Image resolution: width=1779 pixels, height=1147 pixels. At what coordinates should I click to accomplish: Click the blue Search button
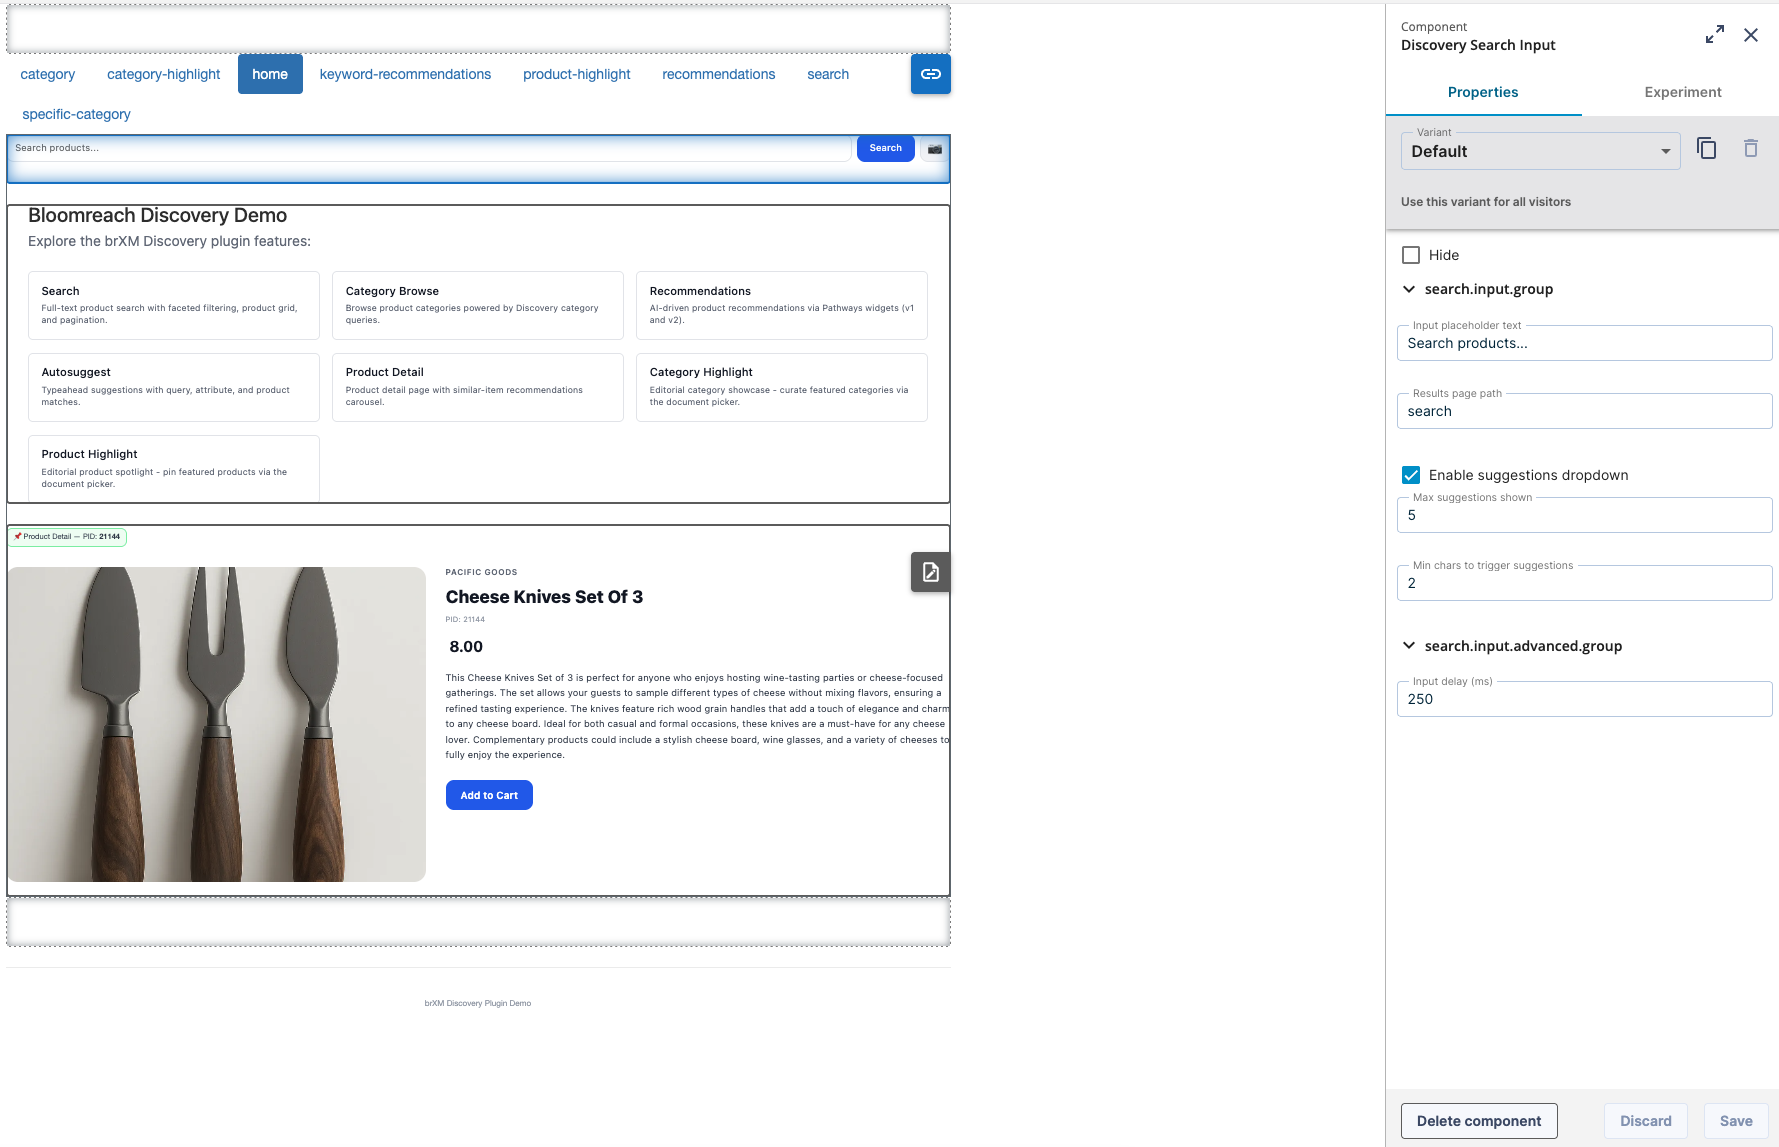click(x=885, y=148)
